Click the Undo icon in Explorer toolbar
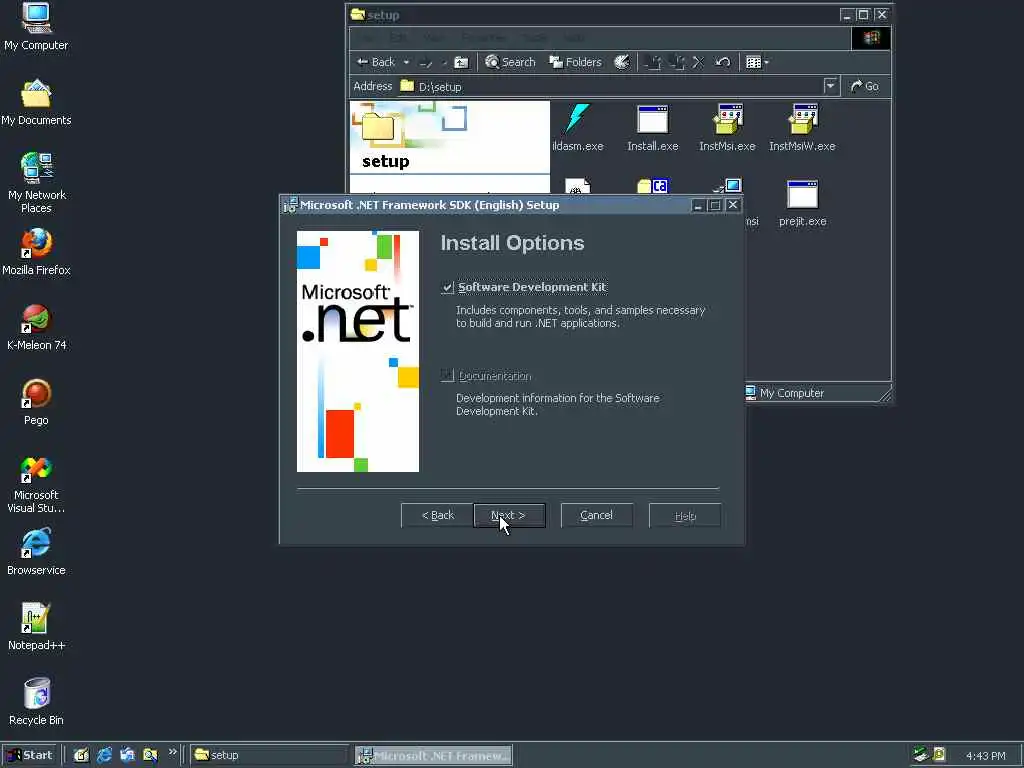The height and width of the screenshot is (768, 1024). point(722,62)
